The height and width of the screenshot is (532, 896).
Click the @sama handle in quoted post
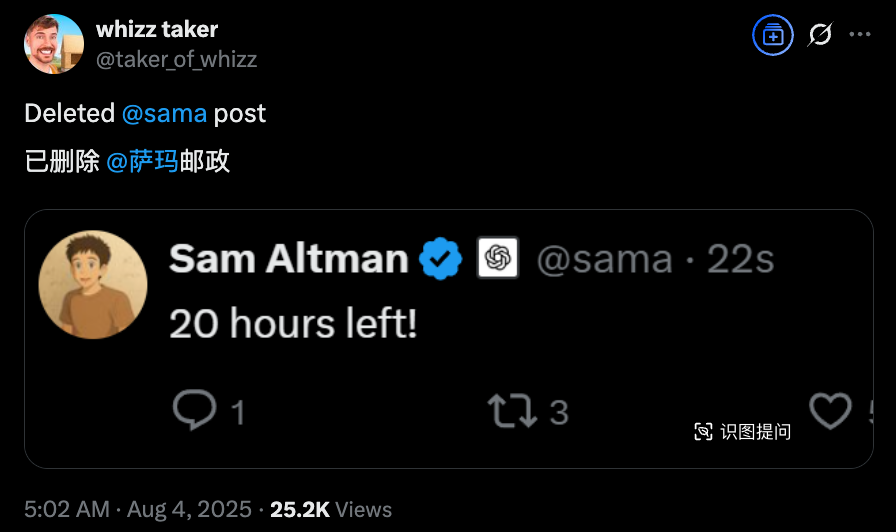[605, 259]
